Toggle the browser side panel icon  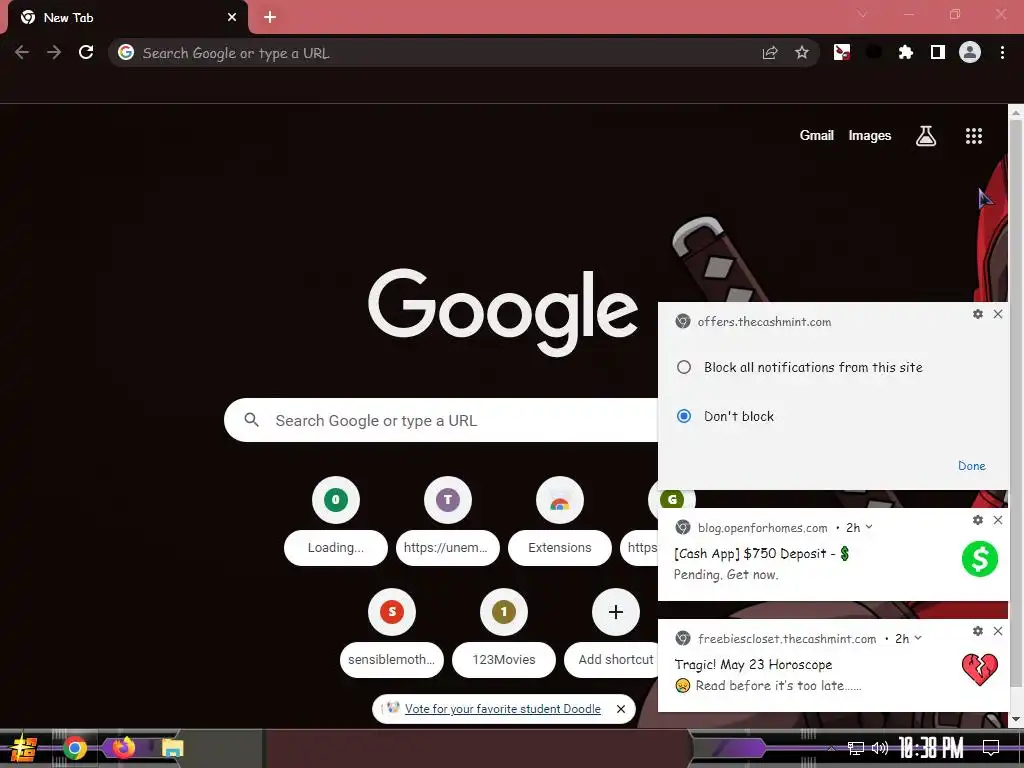click(938, 52)
